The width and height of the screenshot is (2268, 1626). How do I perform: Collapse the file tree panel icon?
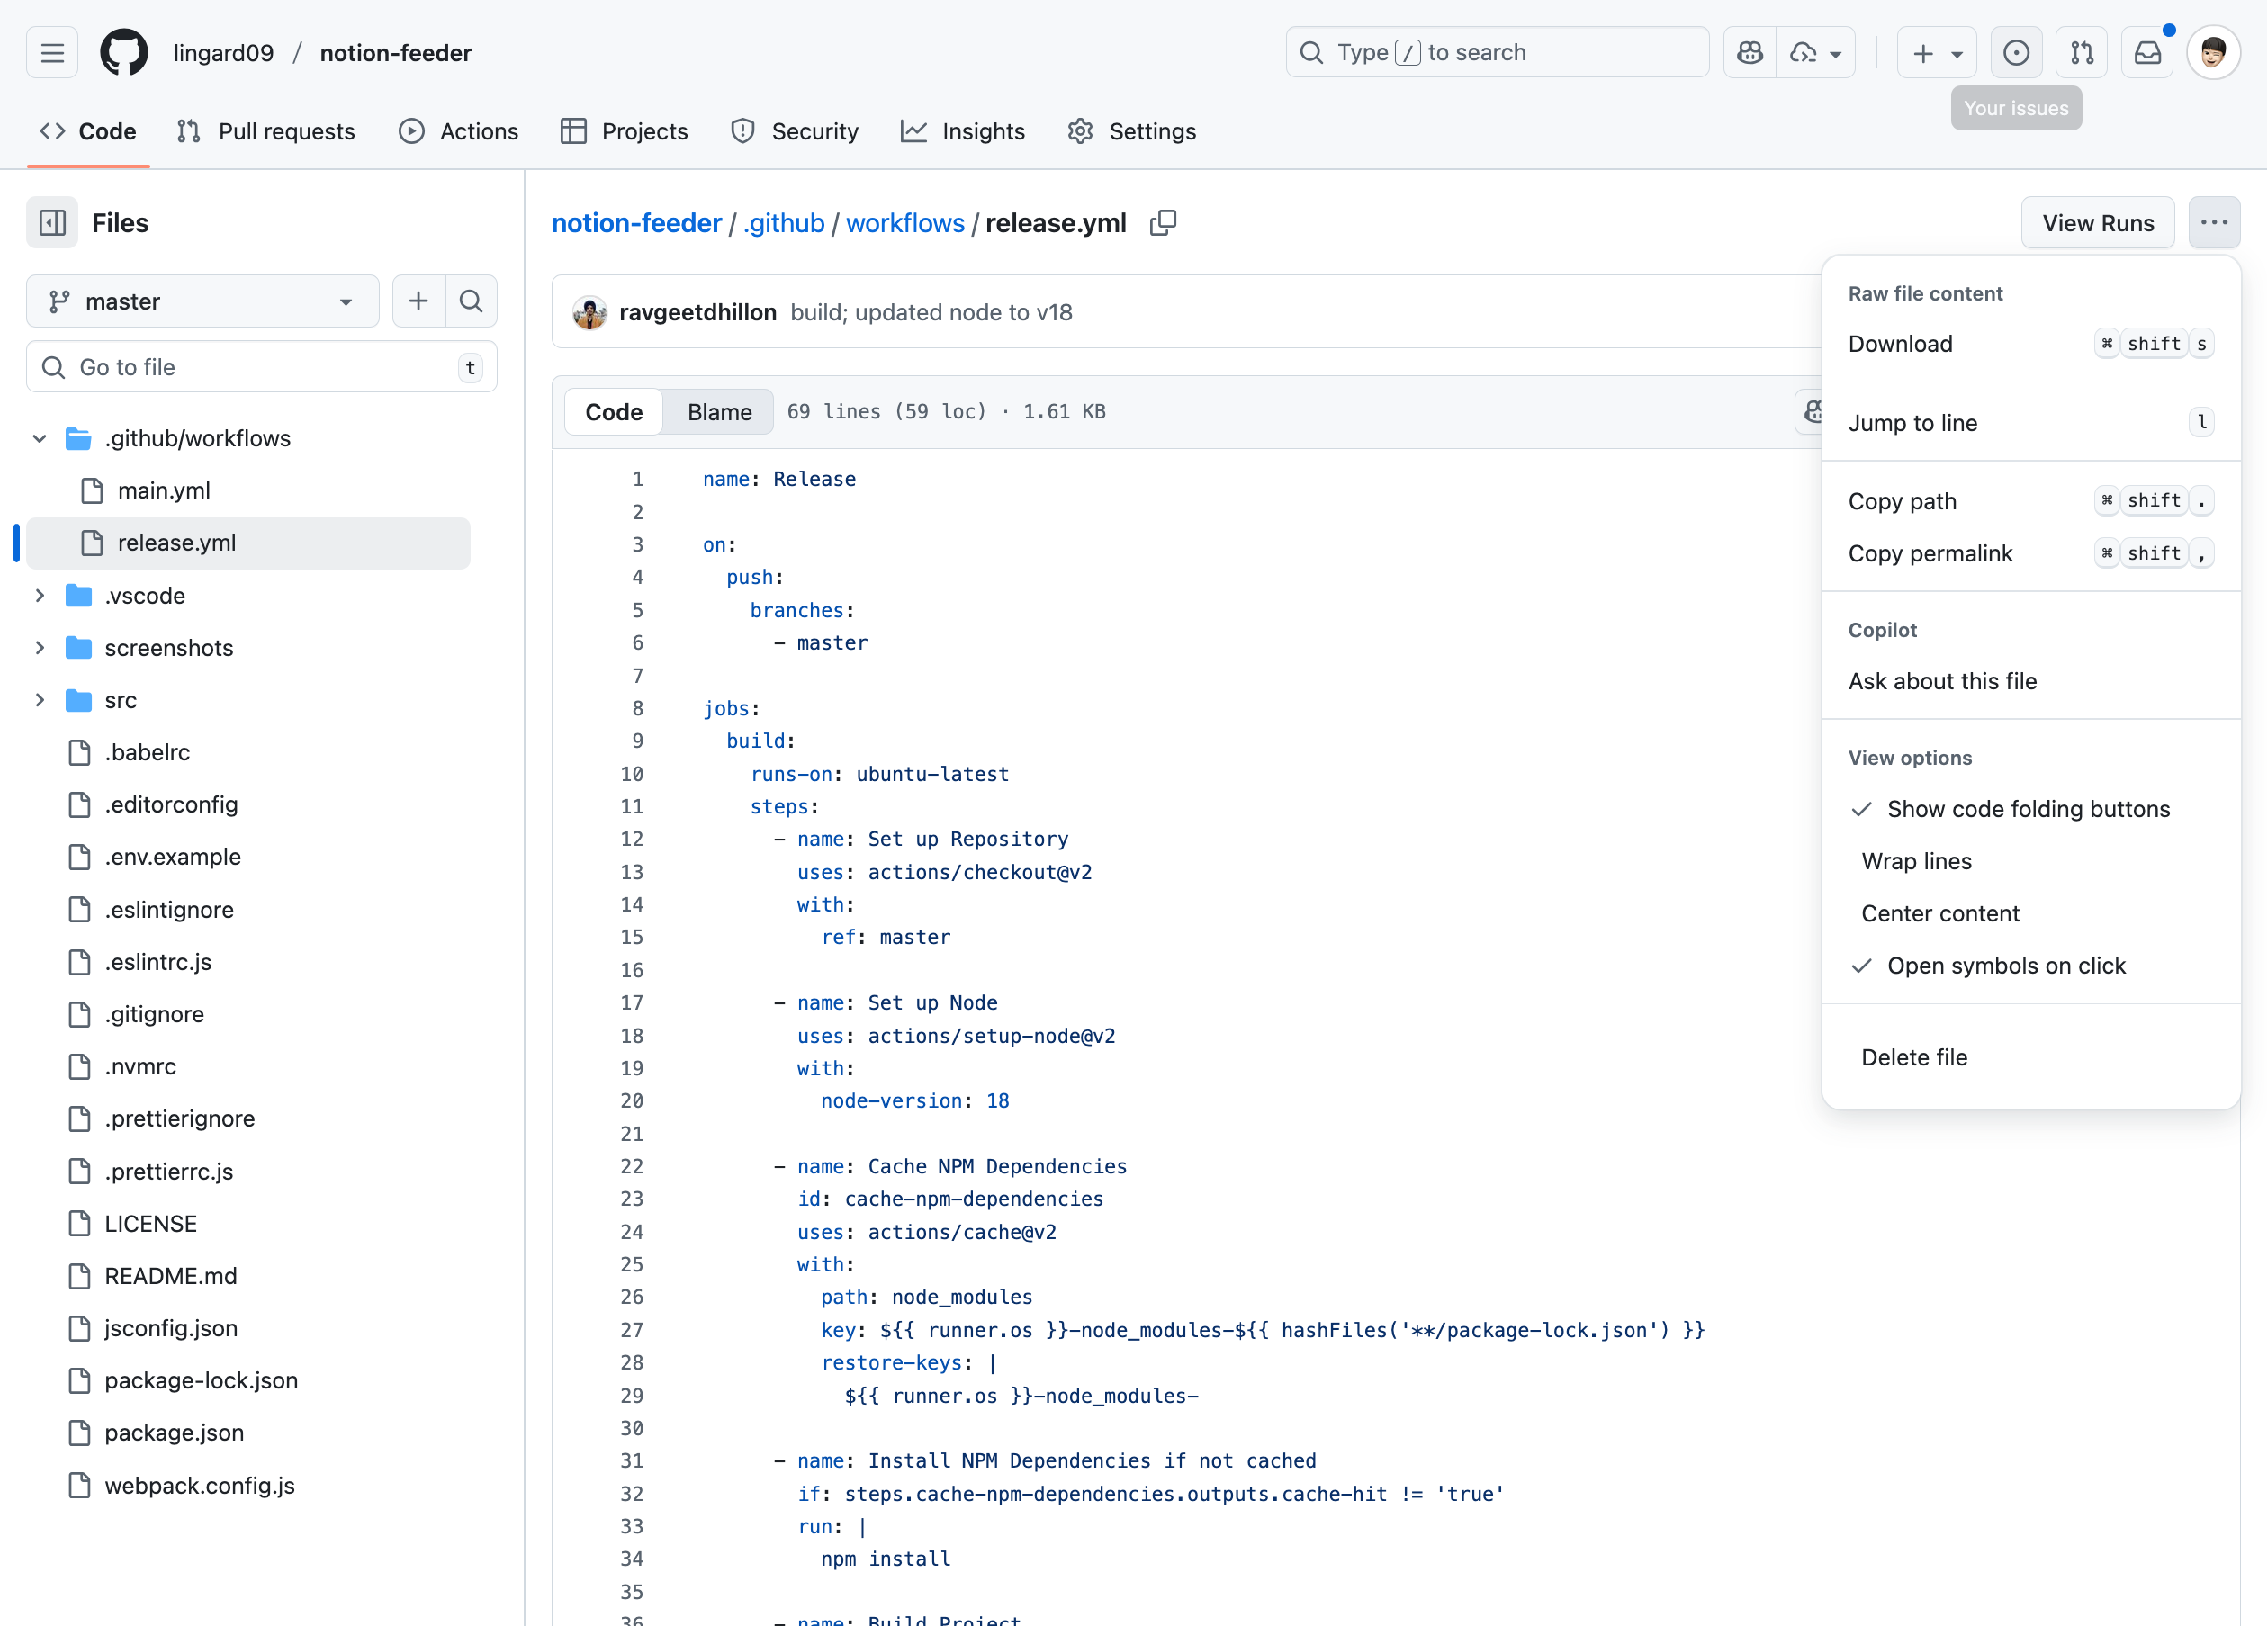coord(52,223)
